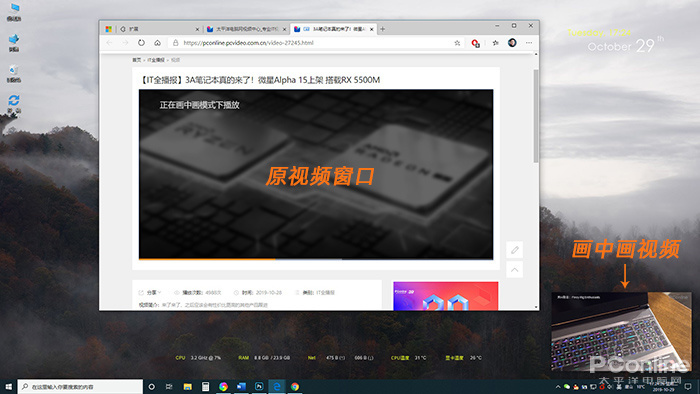Open WeChat icon in system tray

coord(567,386)
